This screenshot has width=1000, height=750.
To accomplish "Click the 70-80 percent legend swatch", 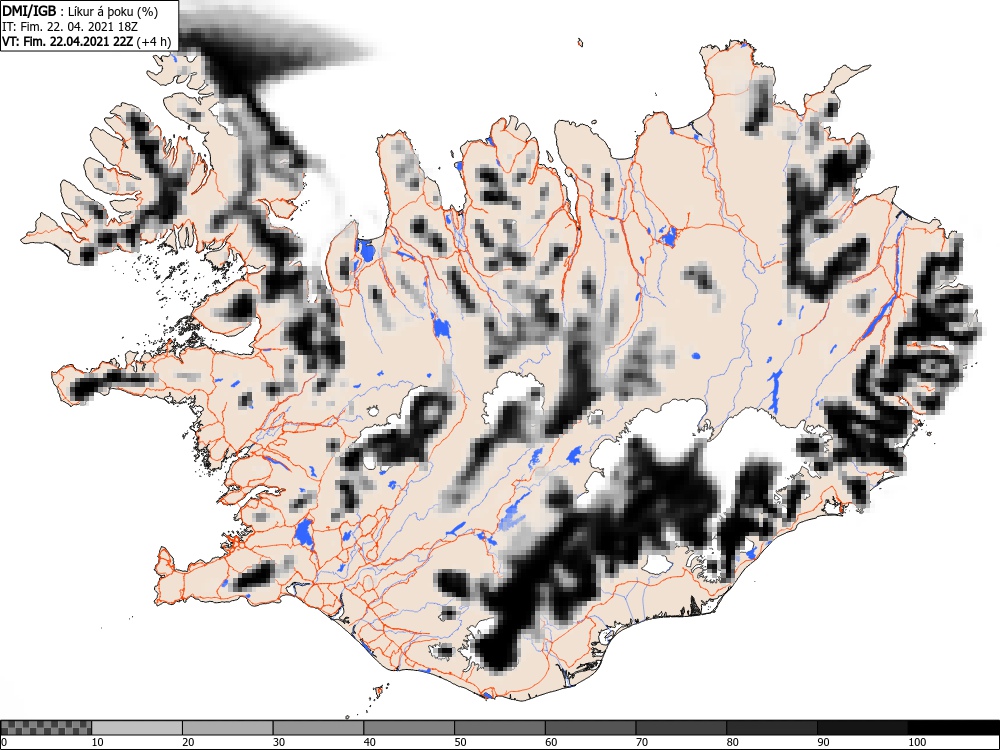I will click(681, 728).
